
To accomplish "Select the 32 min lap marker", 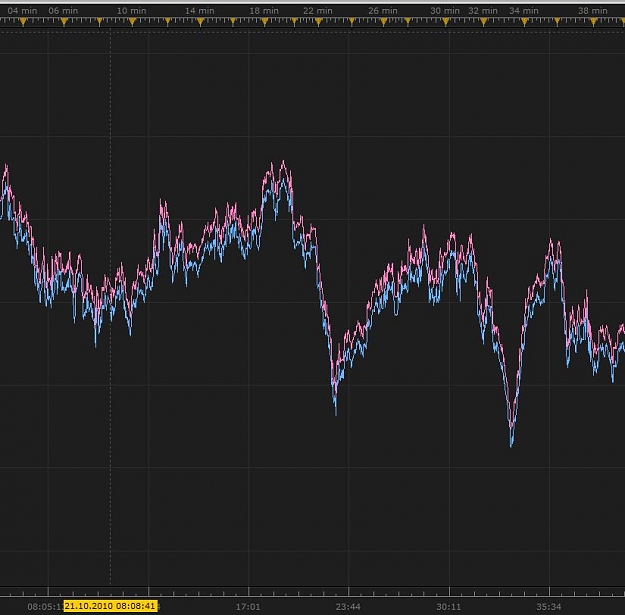I will (483, 22).
